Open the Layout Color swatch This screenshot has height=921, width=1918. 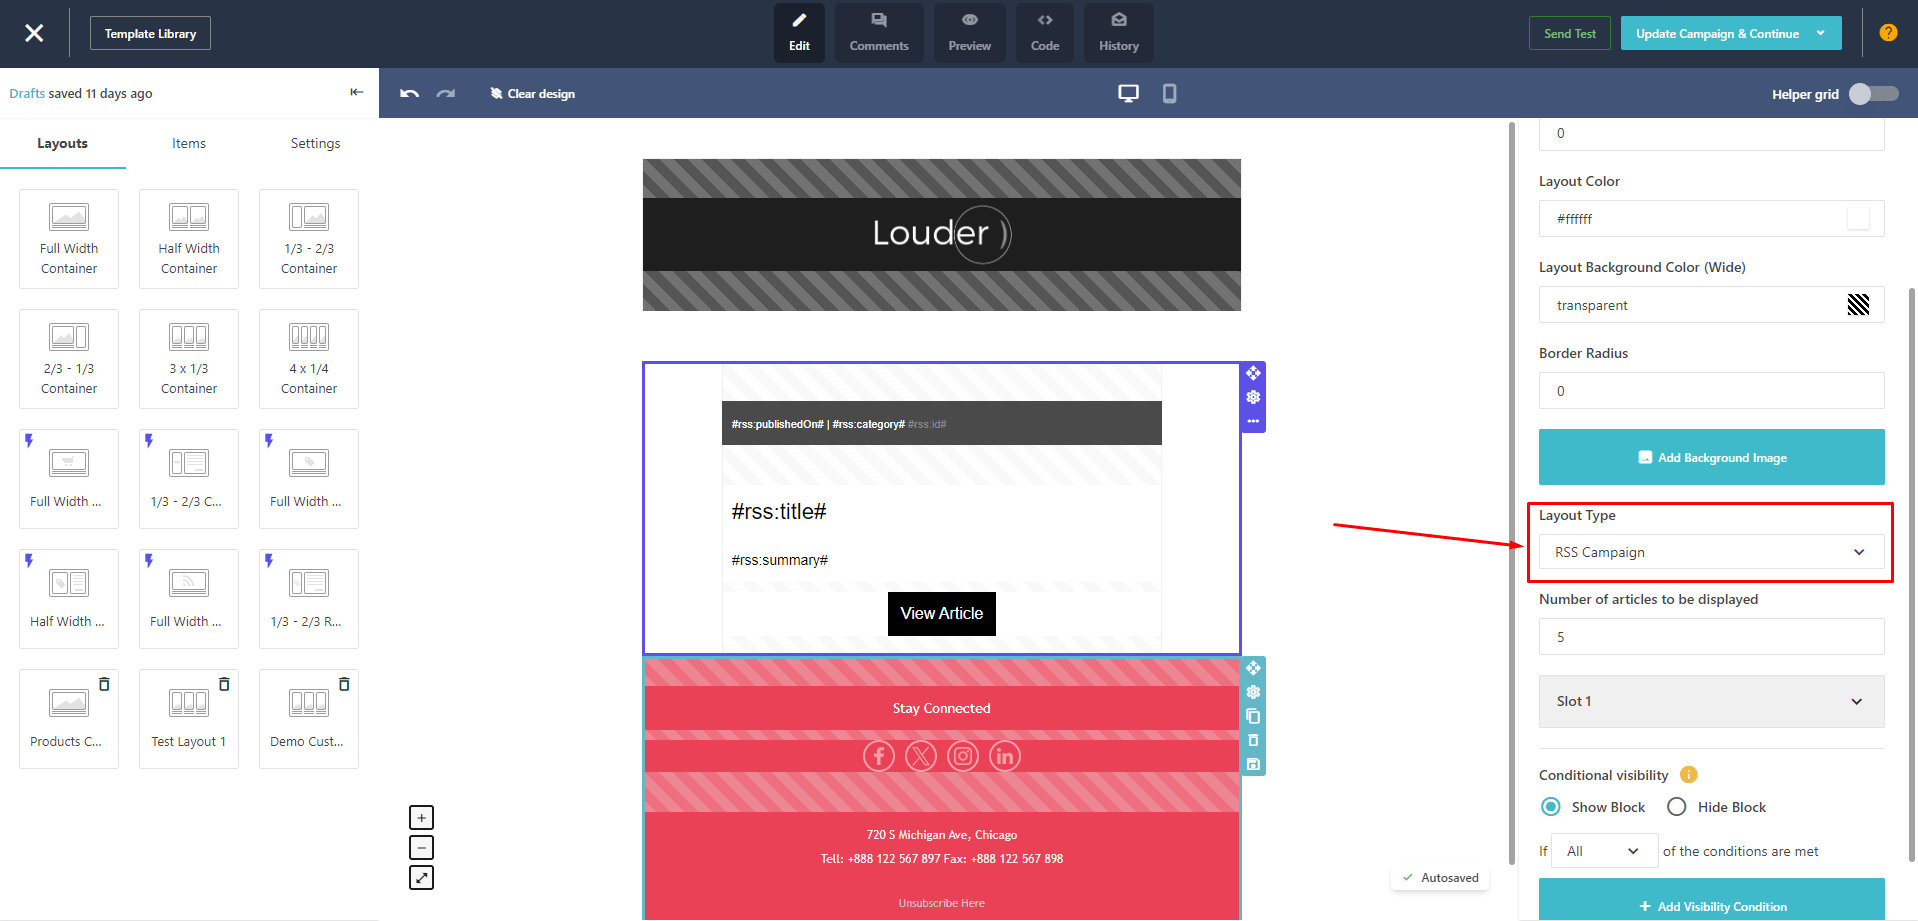pos(1858,219)
